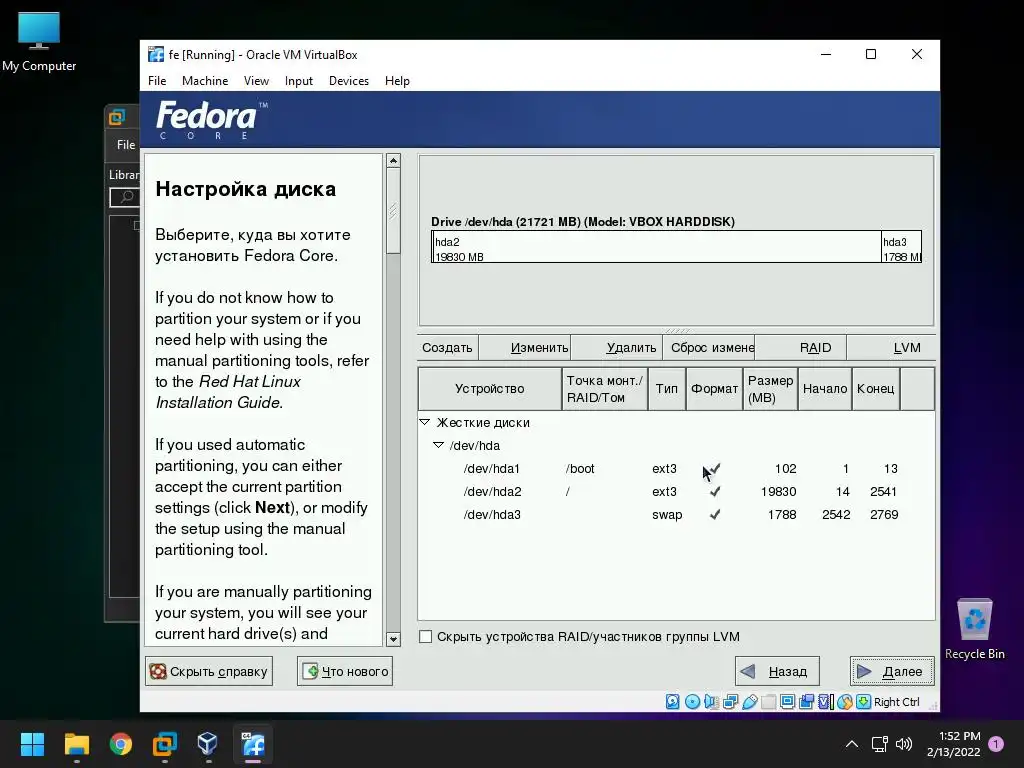Click the network adapters status icon

click(730, 701)
